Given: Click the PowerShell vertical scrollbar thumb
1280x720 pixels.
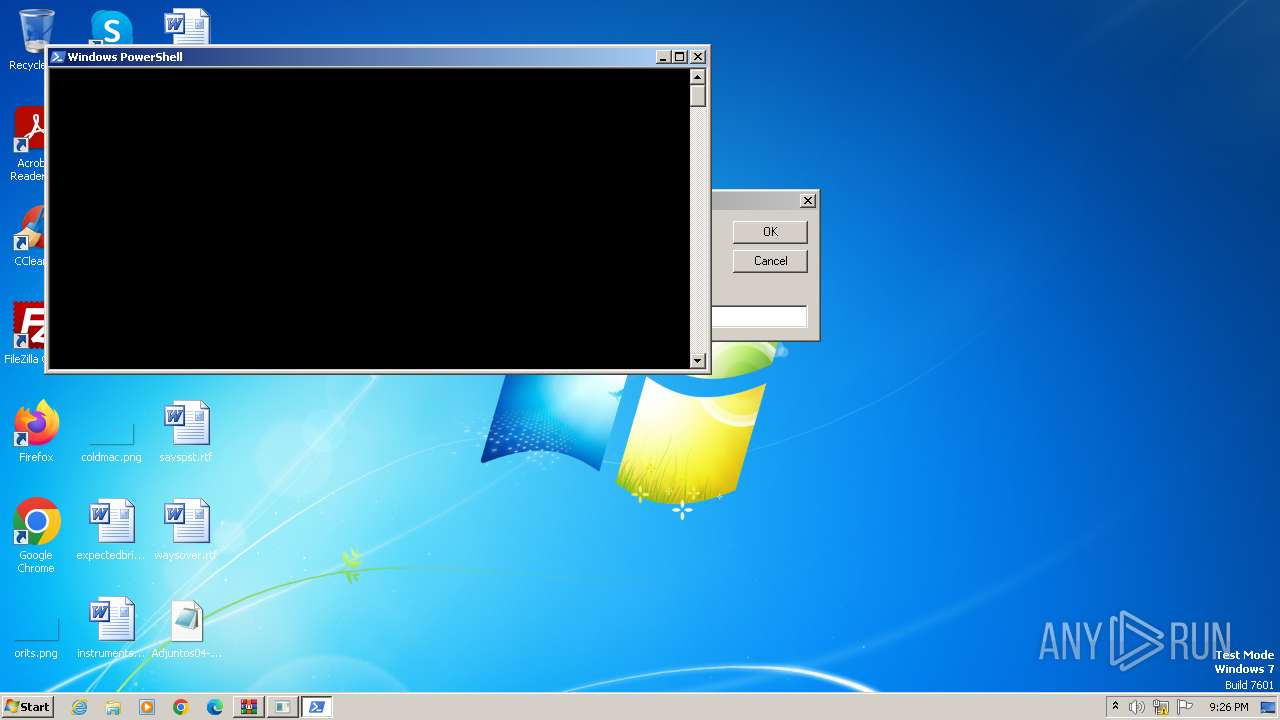Looking at the screenshot, I should click(x=698, y=96).
